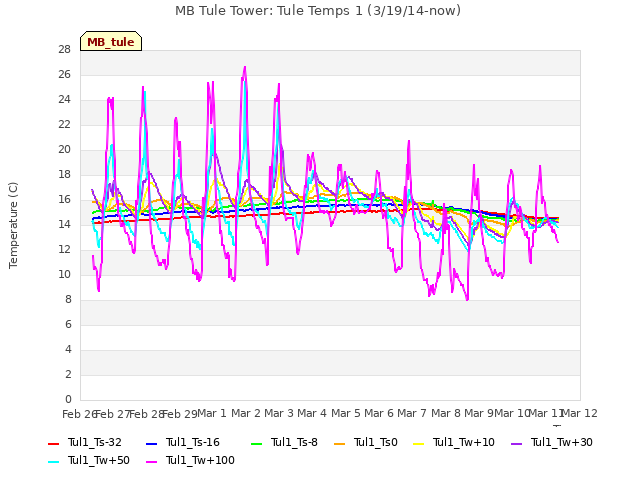Click the yellow Tul1_Tw+10 legend swatch
Screen dimensions: 640x480
pos(418,443)
